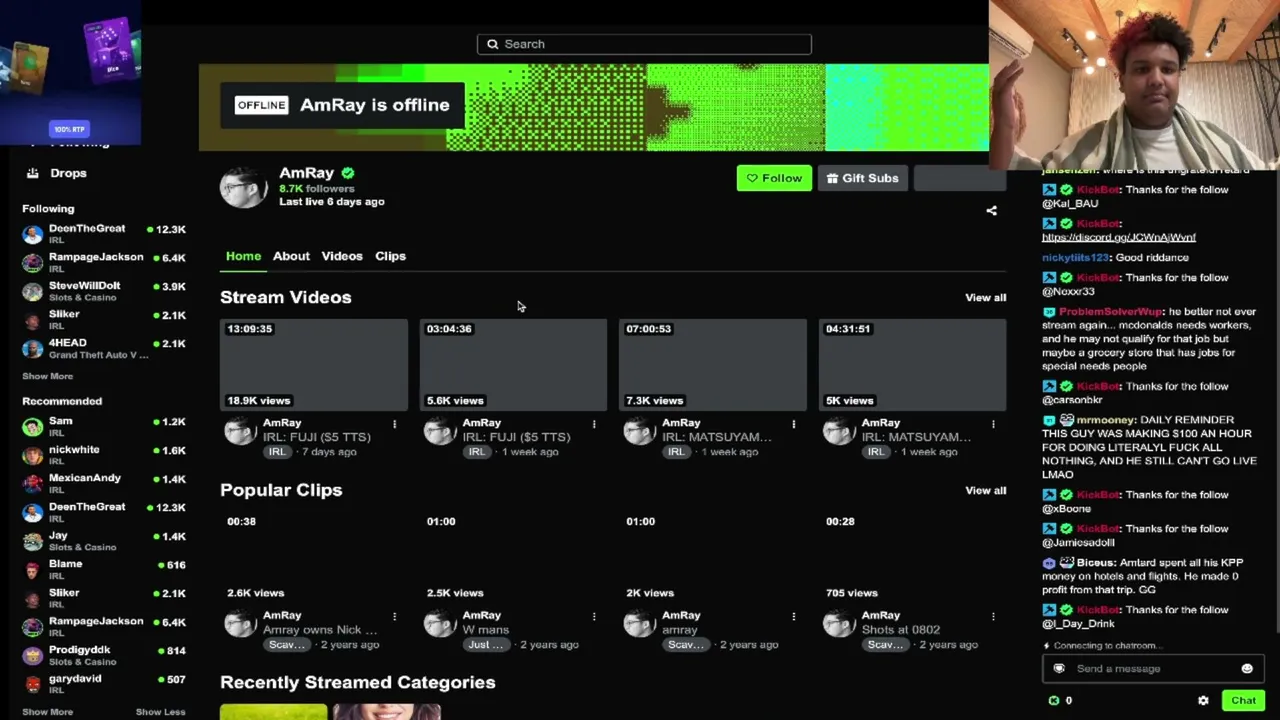Click IRL category tag under 13:09:35 video
This screenshot has width=1280, height=720.
point(277,452)
